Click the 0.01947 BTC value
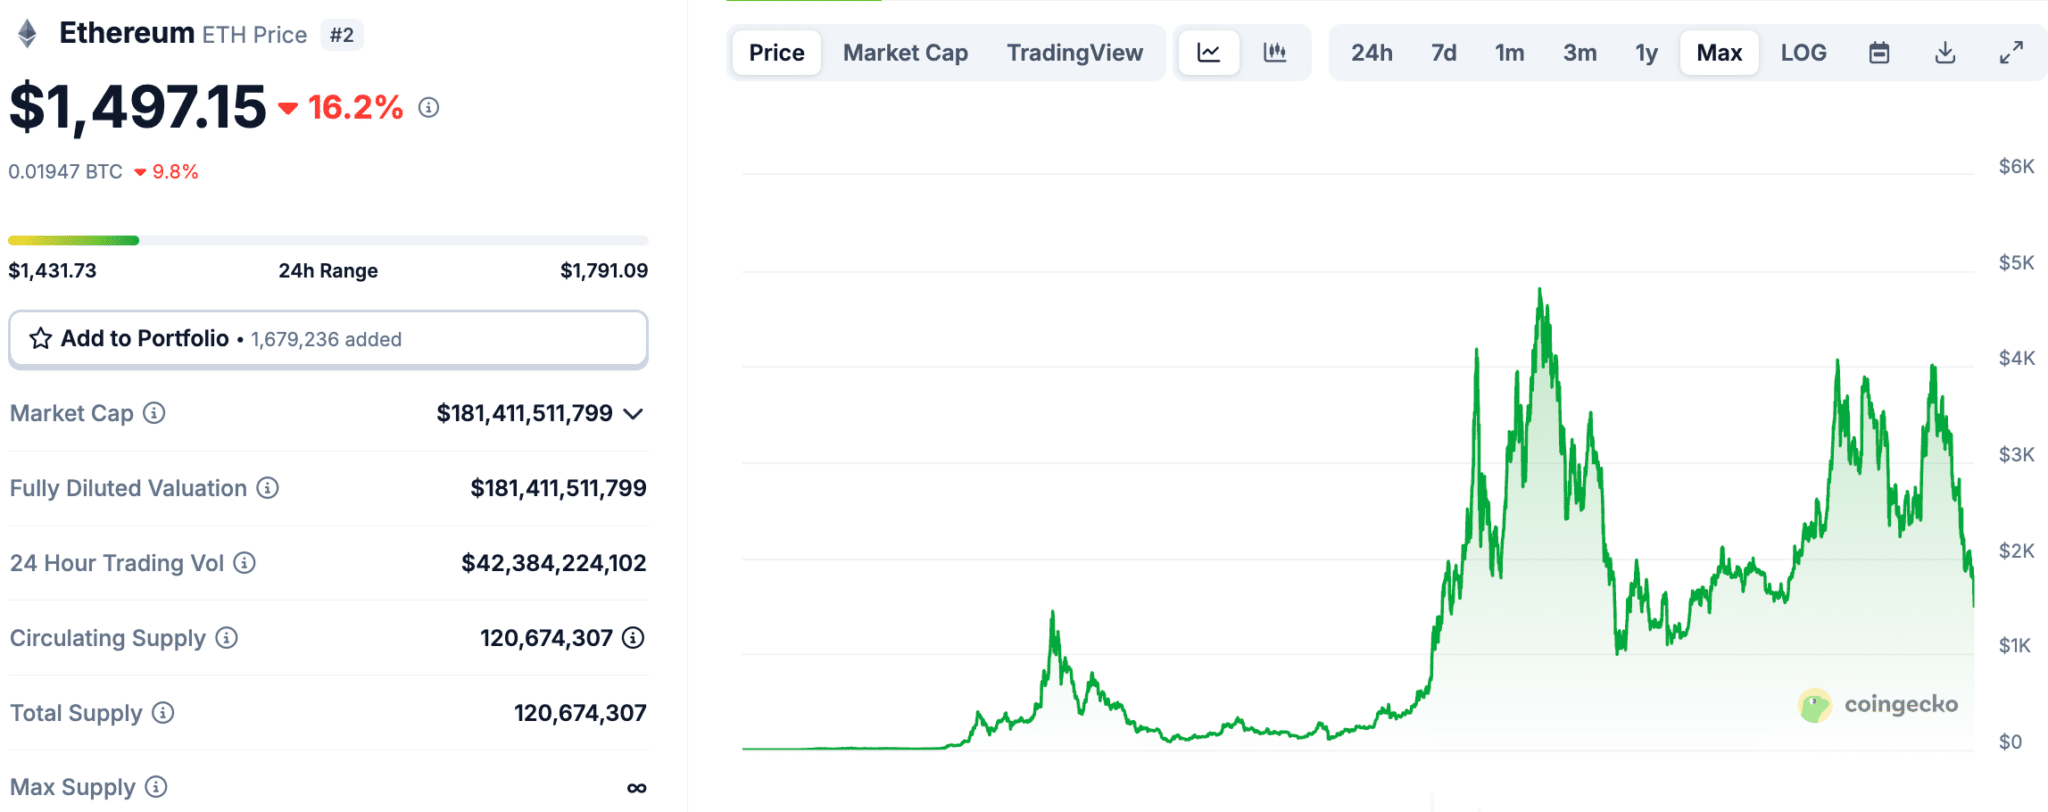The width and height of the screenshot is (2048, 812). pyautogui.click(x=66, y=172)
